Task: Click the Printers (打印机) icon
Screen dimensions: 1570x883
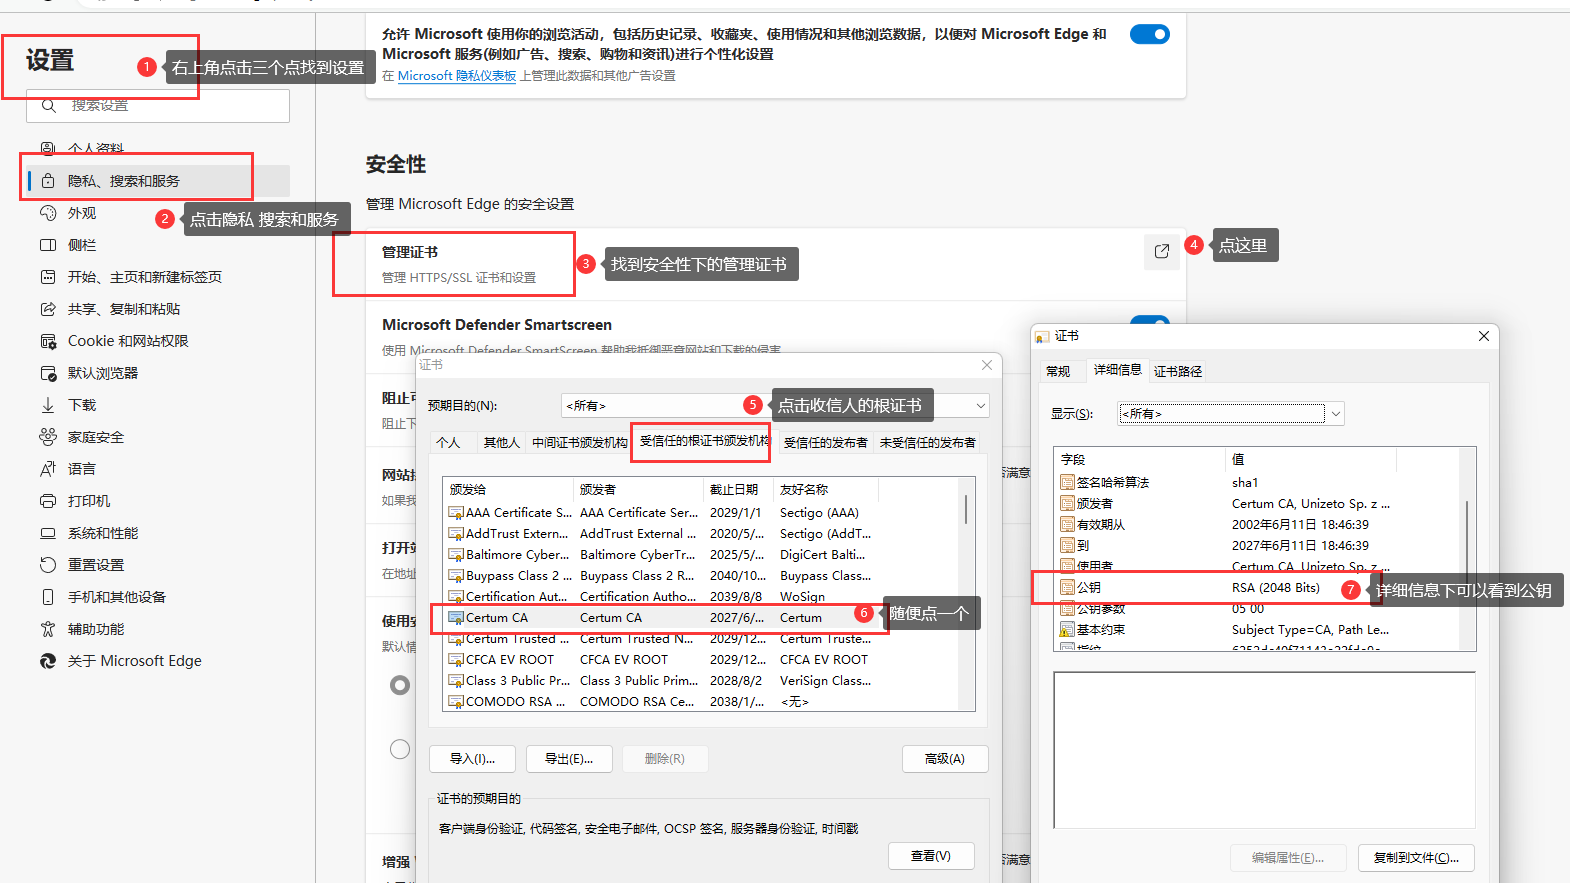Action: coord(48,501)
